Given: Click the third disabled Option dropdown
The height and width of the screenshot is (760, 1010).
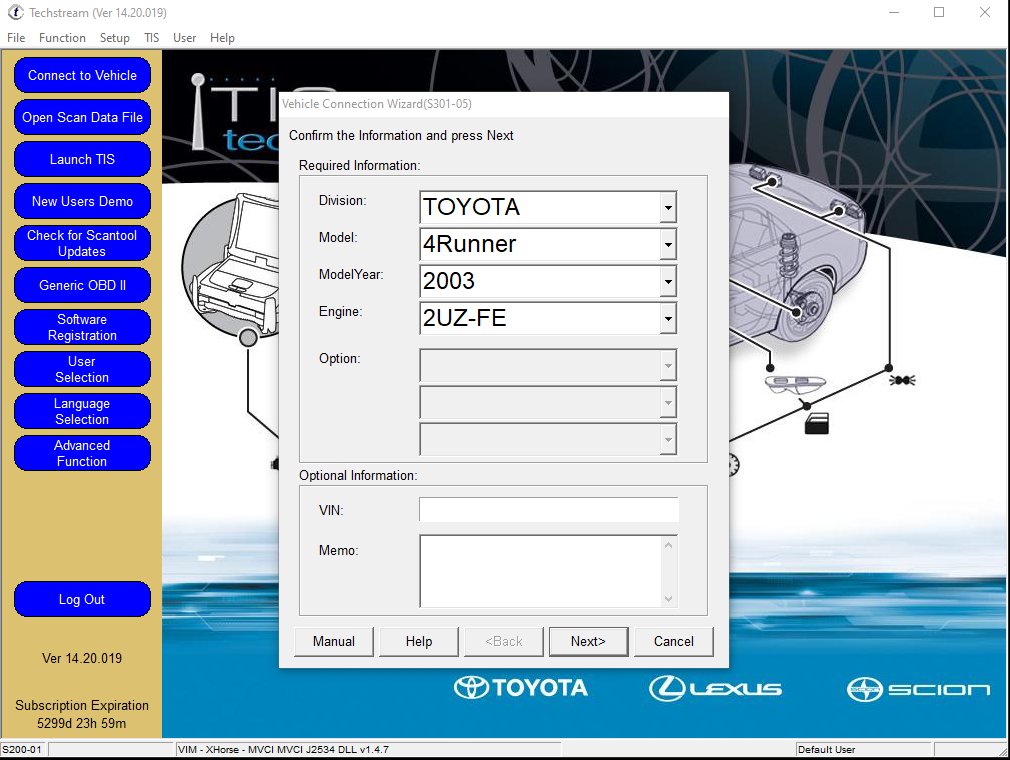Looking at the screenshot, I should tap(548, 439).
